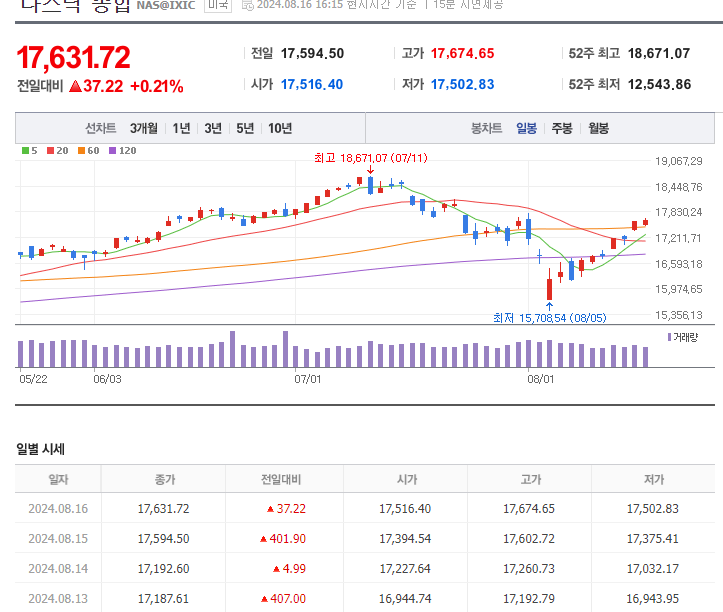Click the 선차트 label

click(101, 128)
